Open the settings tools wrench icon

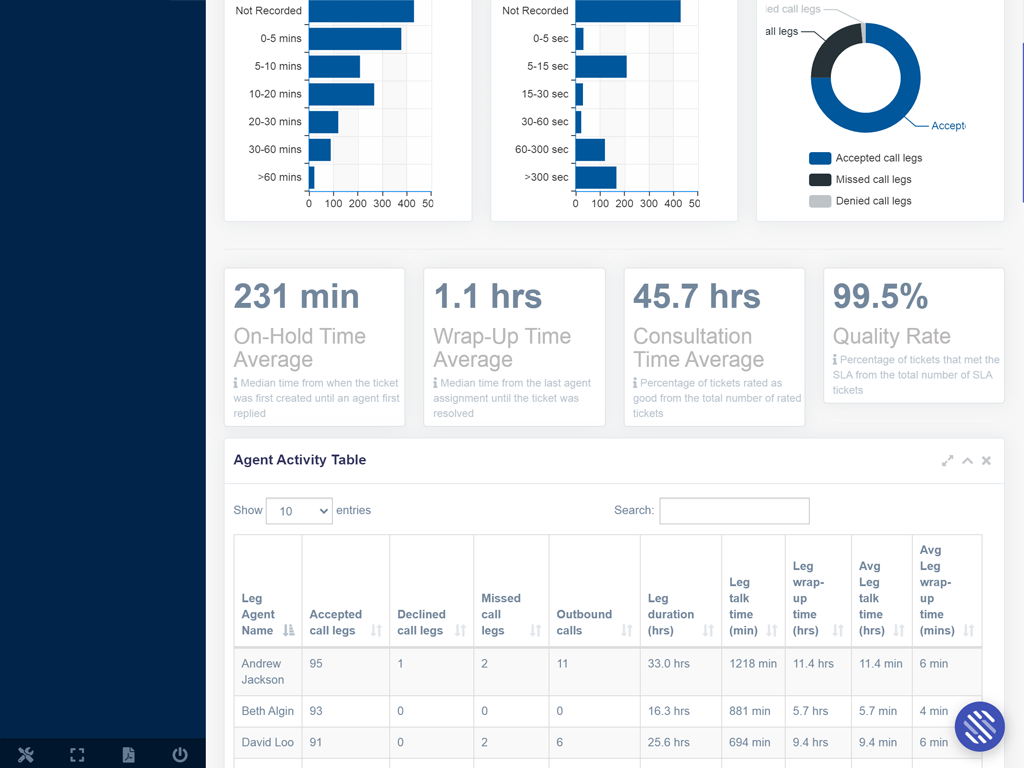point(26,755)
